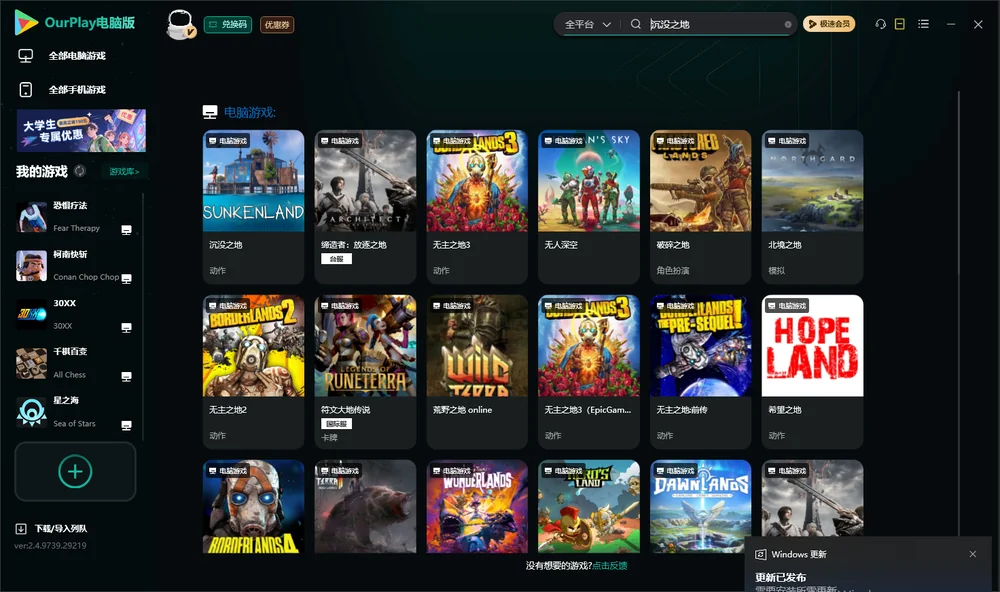
Task: Open the first 无主之地3 game card
Action: (477, 207)
